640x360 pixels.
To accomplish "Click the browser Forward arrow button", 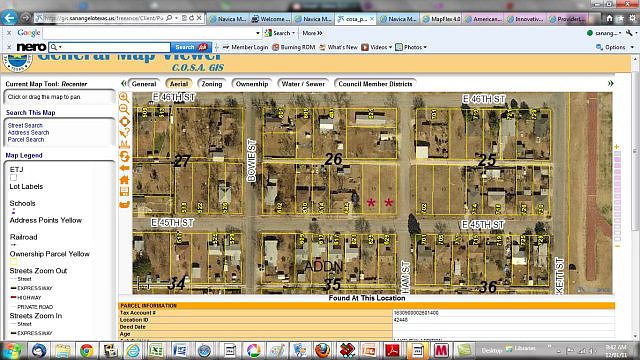I will tap(25, 18).
